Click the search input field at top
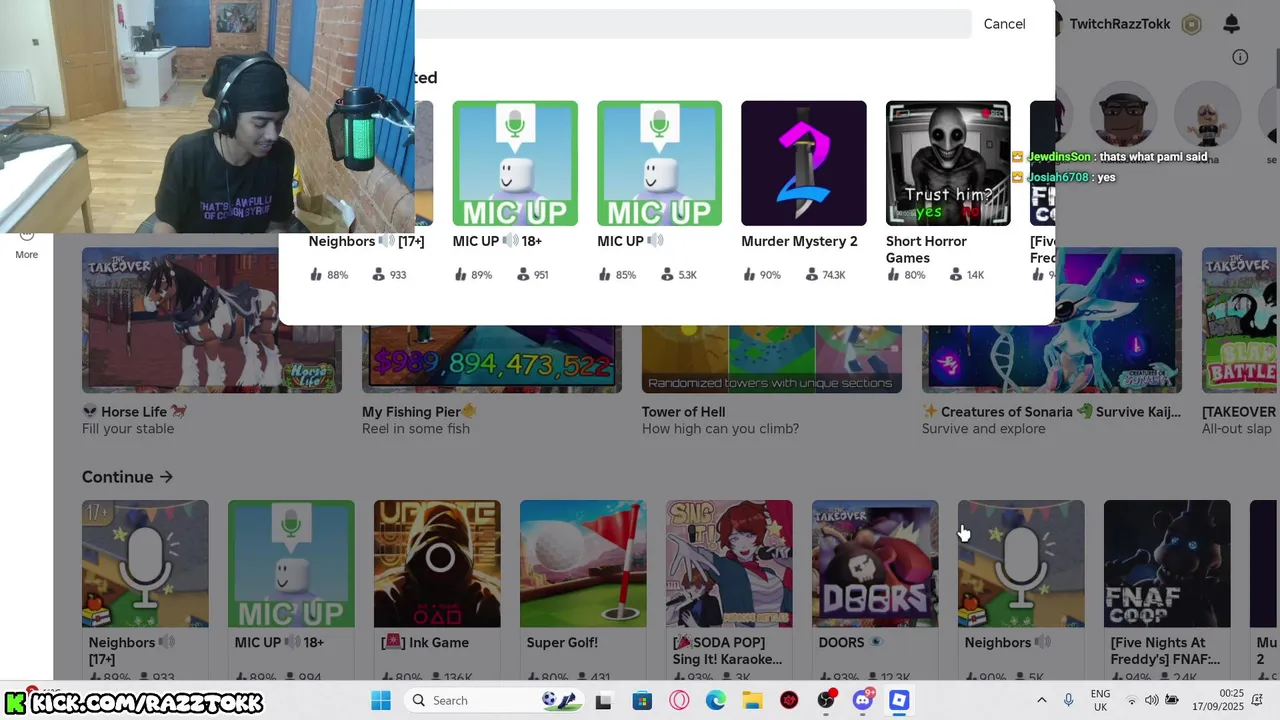The image size is (1280, 720). point(693,24)
